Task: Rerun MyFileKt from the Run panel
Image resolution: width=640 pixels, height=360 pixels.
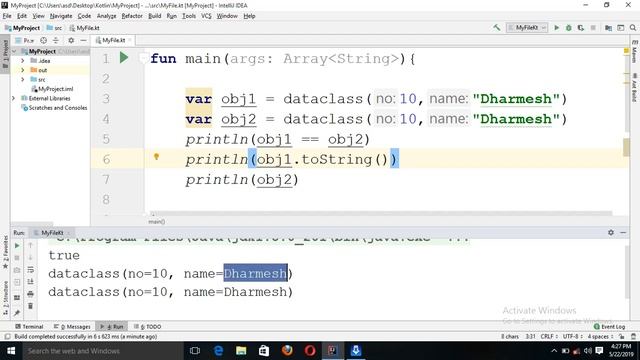Action: 17,246
